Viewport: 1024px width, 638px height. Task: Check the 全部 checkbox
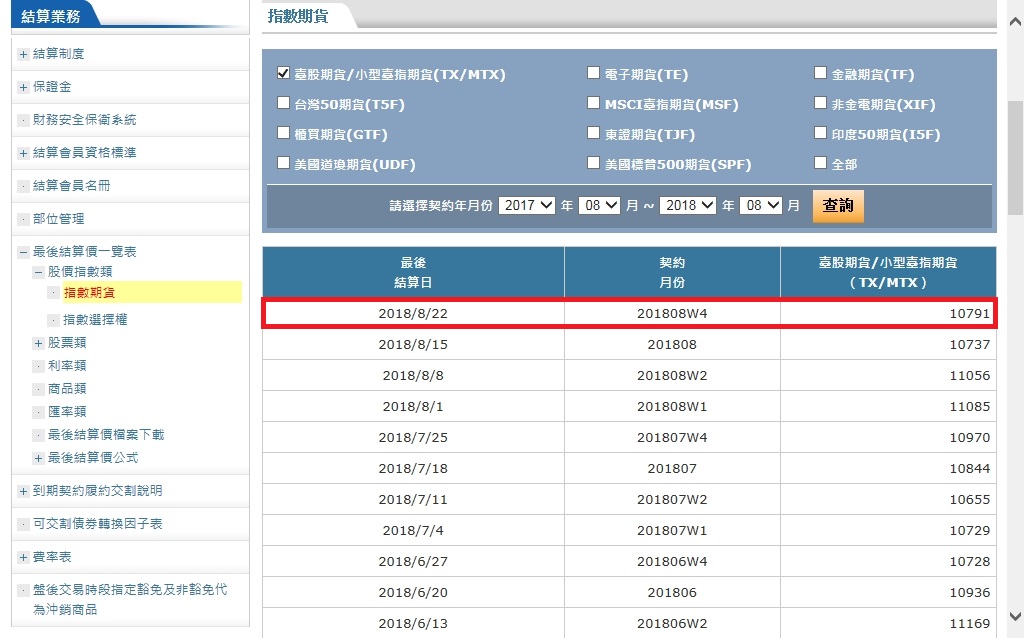click(820, 163)
